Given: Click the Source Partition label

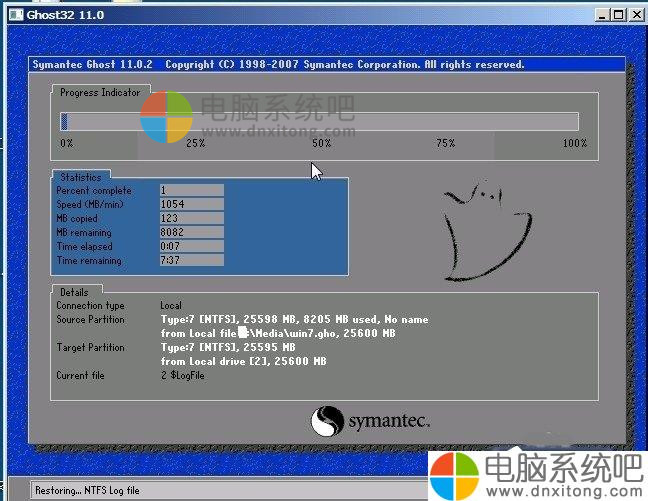Looking at the screenshot, I should [x=90, y=320].
